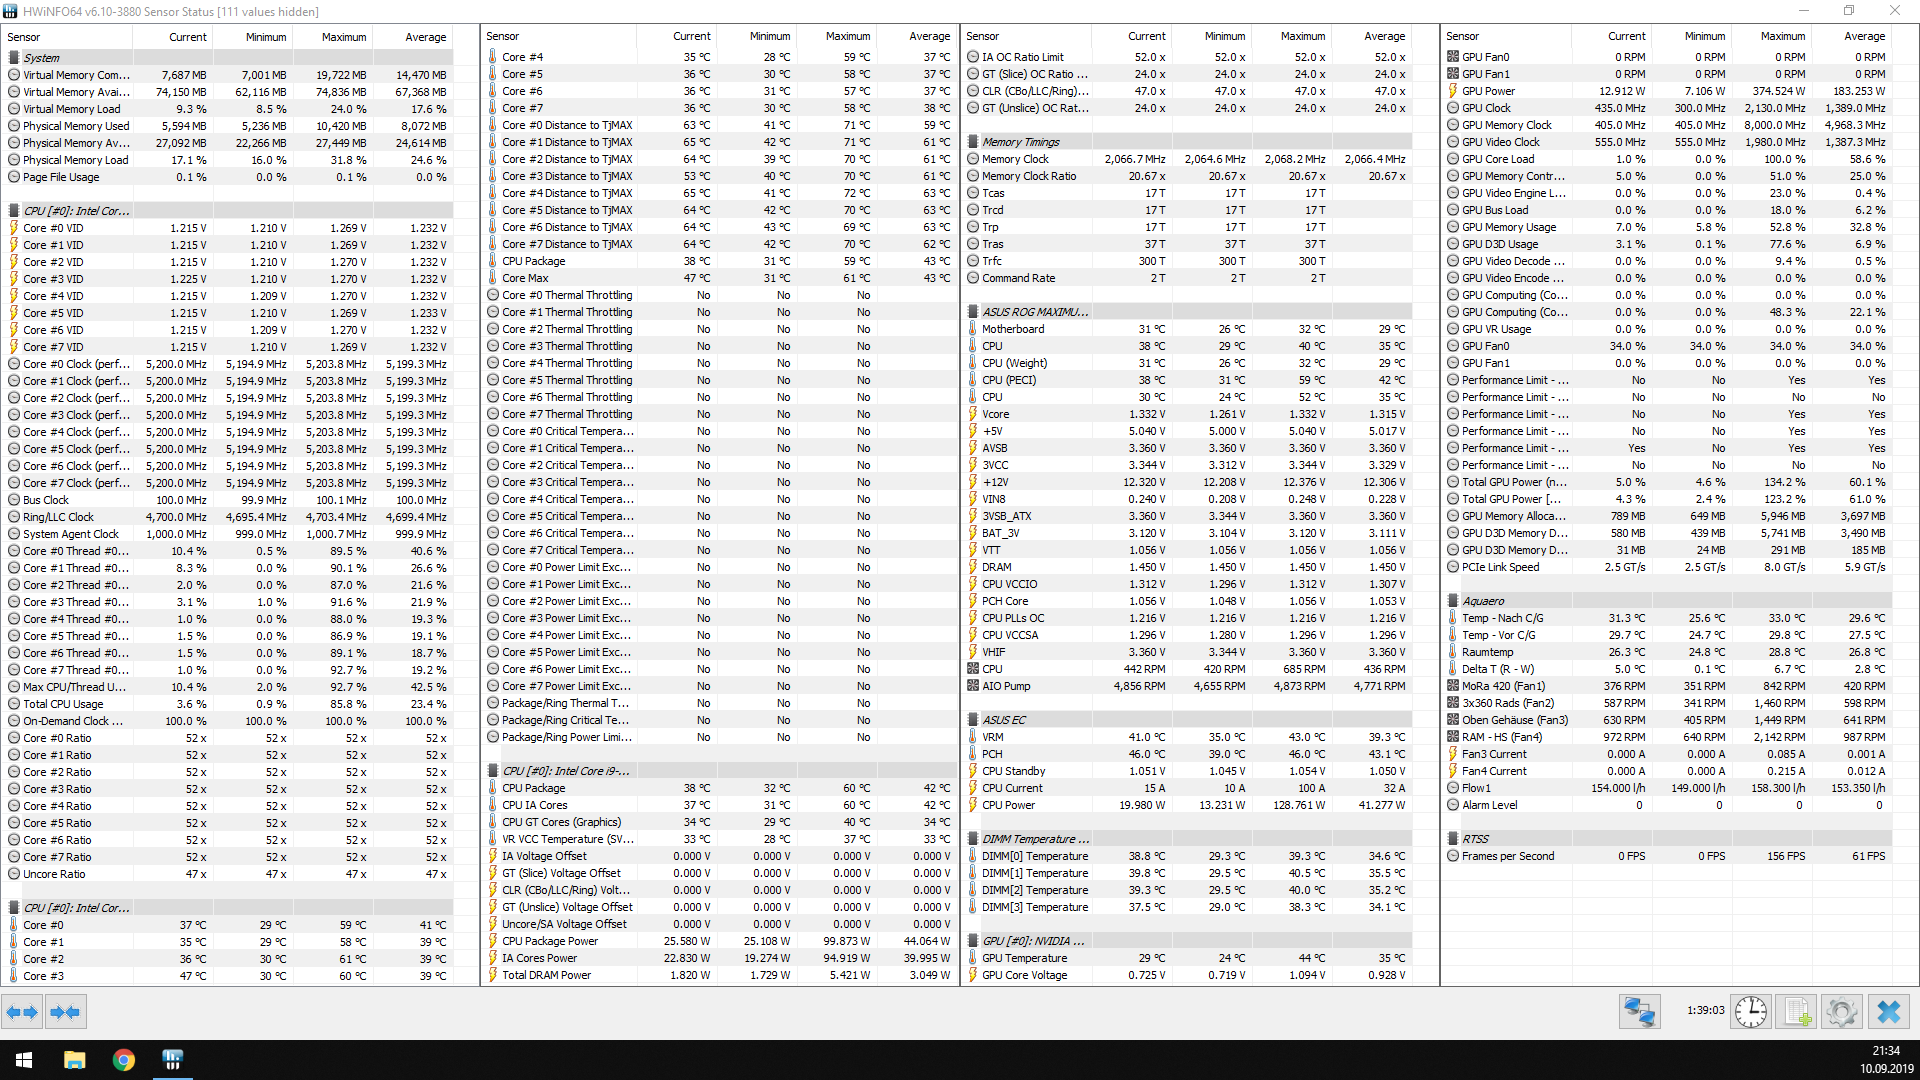Click the Windows Start button
1920x1080 pixels.
[x=24, y=1060]
